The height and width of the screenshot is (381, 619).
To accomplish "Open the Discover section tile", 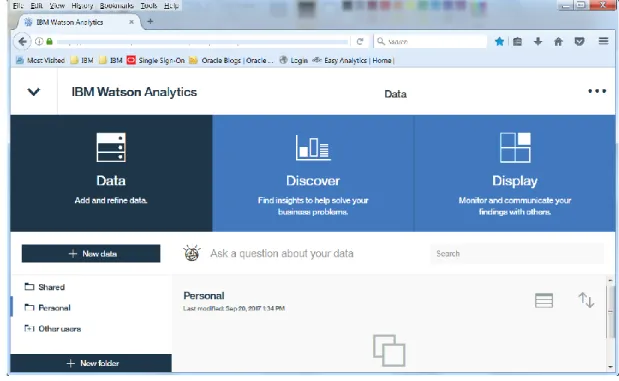I will pyautogui.click(x=313, y=173).
